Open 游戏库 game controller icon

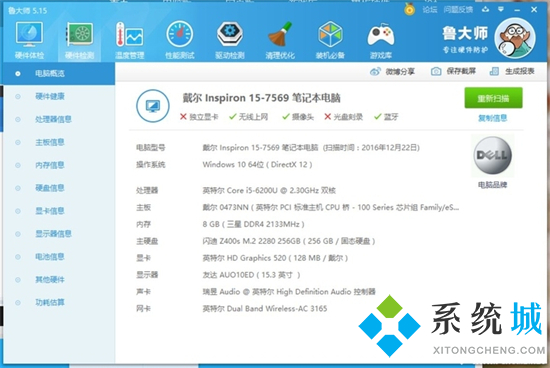tap(381, 40)
